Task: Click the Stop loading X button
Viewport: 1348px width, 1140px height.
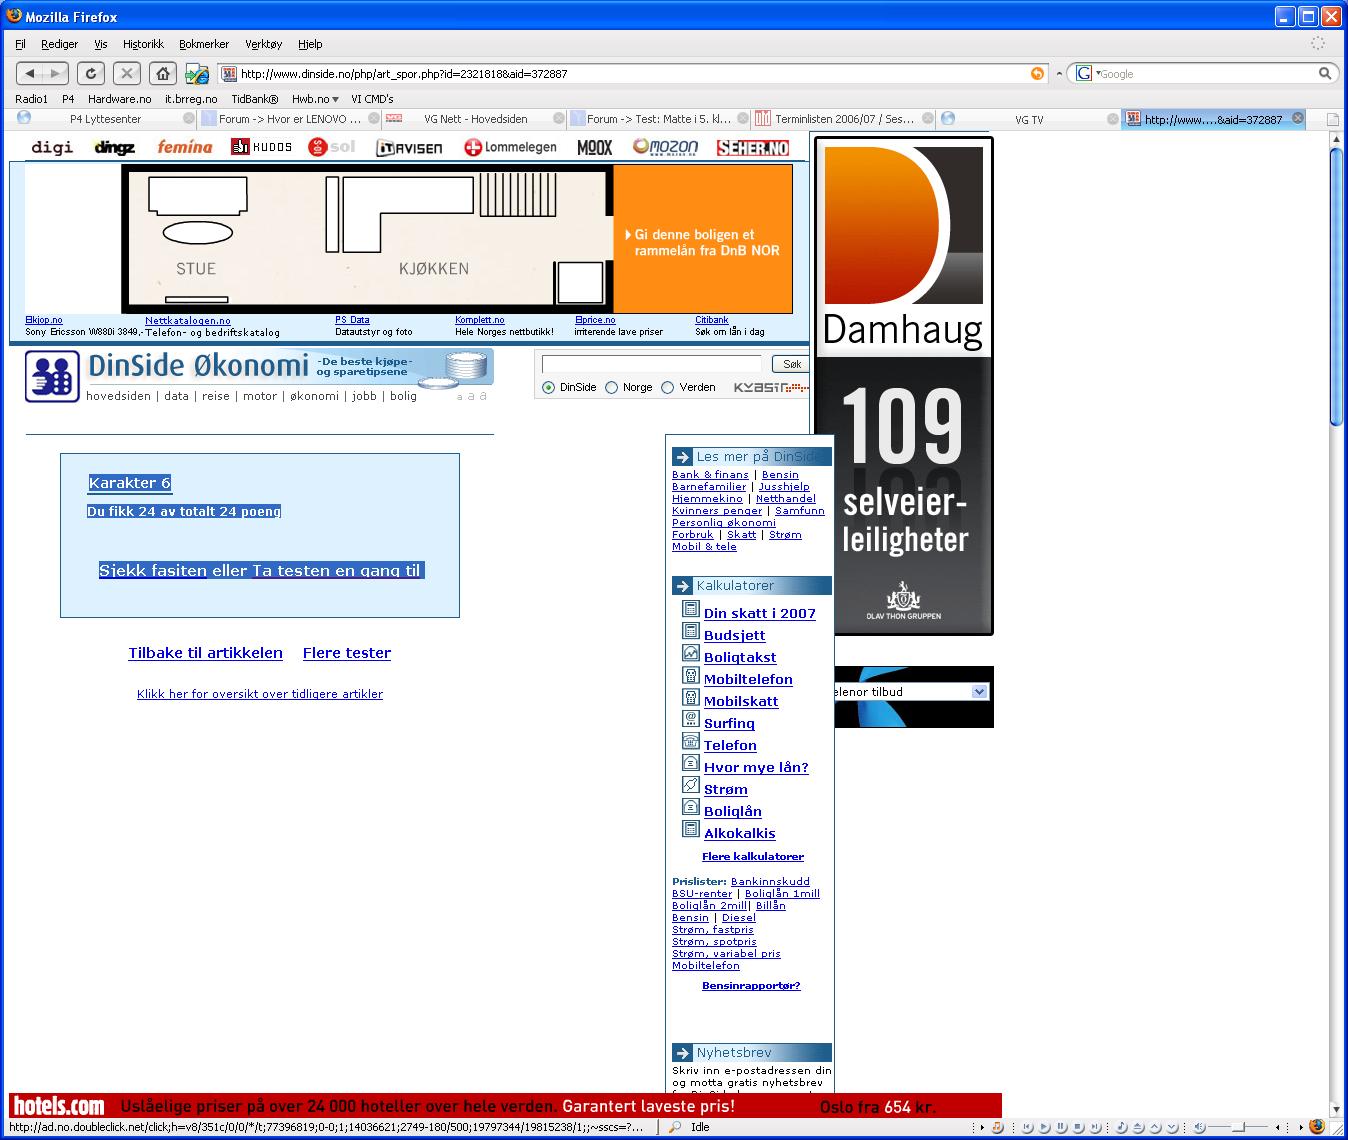Action: (127, 73)
